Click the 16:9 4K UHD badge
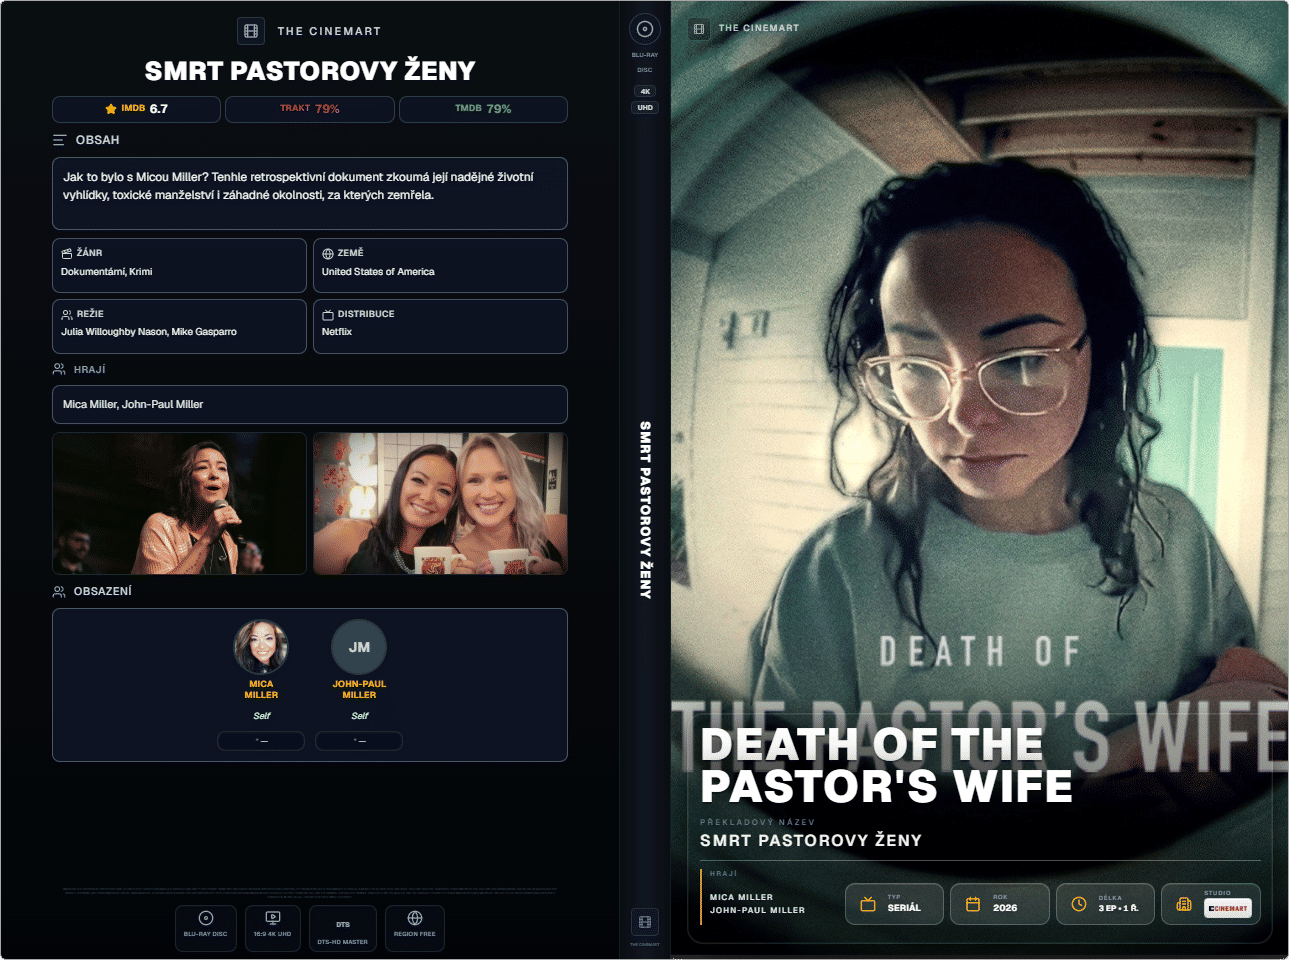Viewport: 1289px width, 960px height. pos(273,929)
